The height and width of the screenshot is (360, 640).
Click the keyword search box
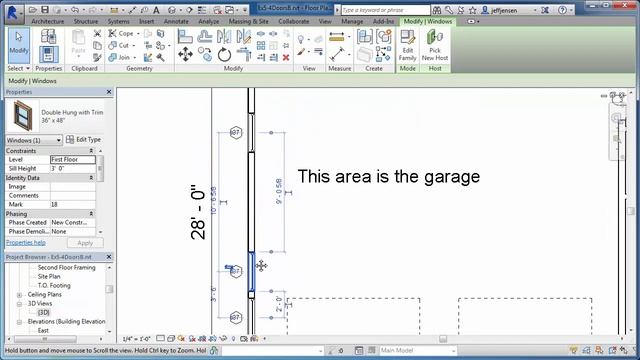385,10
